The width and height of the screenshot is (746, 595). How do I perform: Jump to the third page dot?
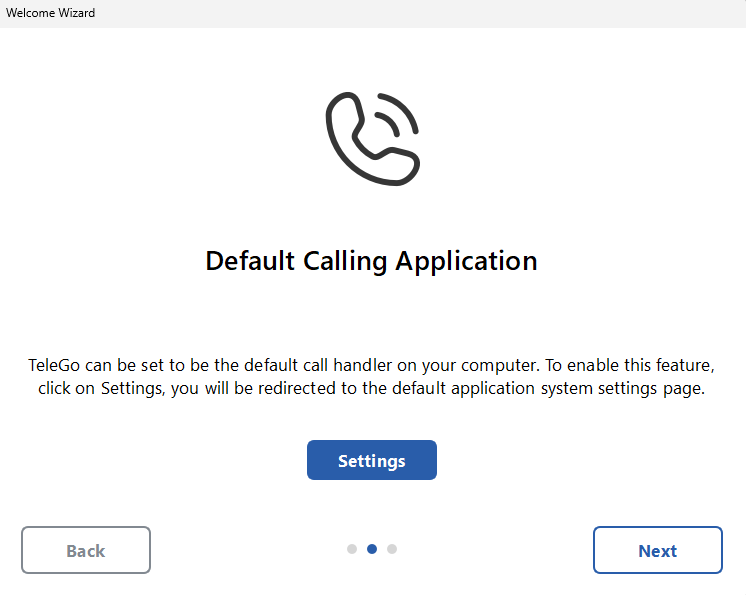coord(392,549)
